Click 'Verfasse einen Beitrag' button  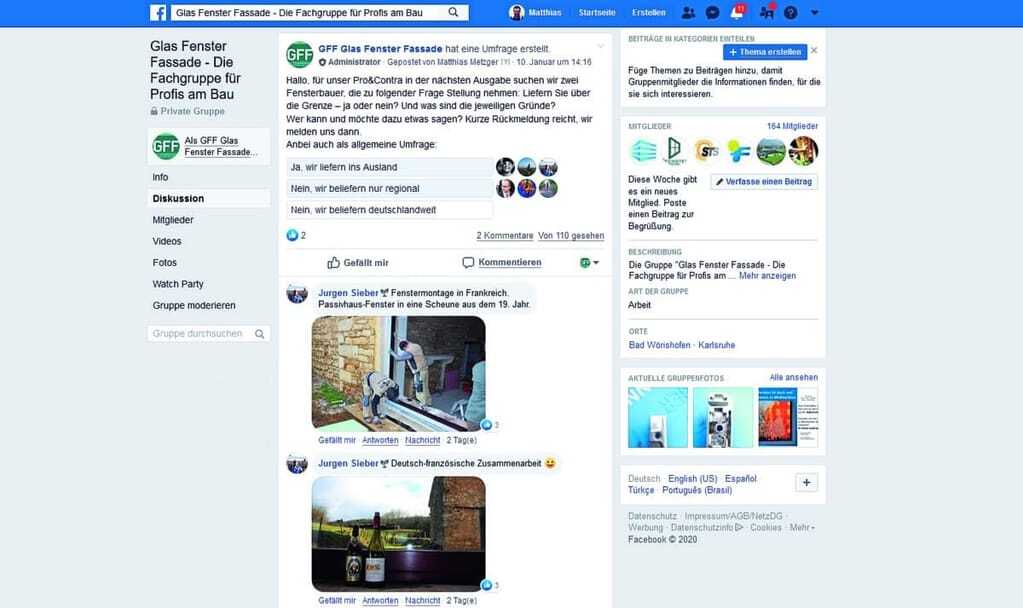click(764, 182)
